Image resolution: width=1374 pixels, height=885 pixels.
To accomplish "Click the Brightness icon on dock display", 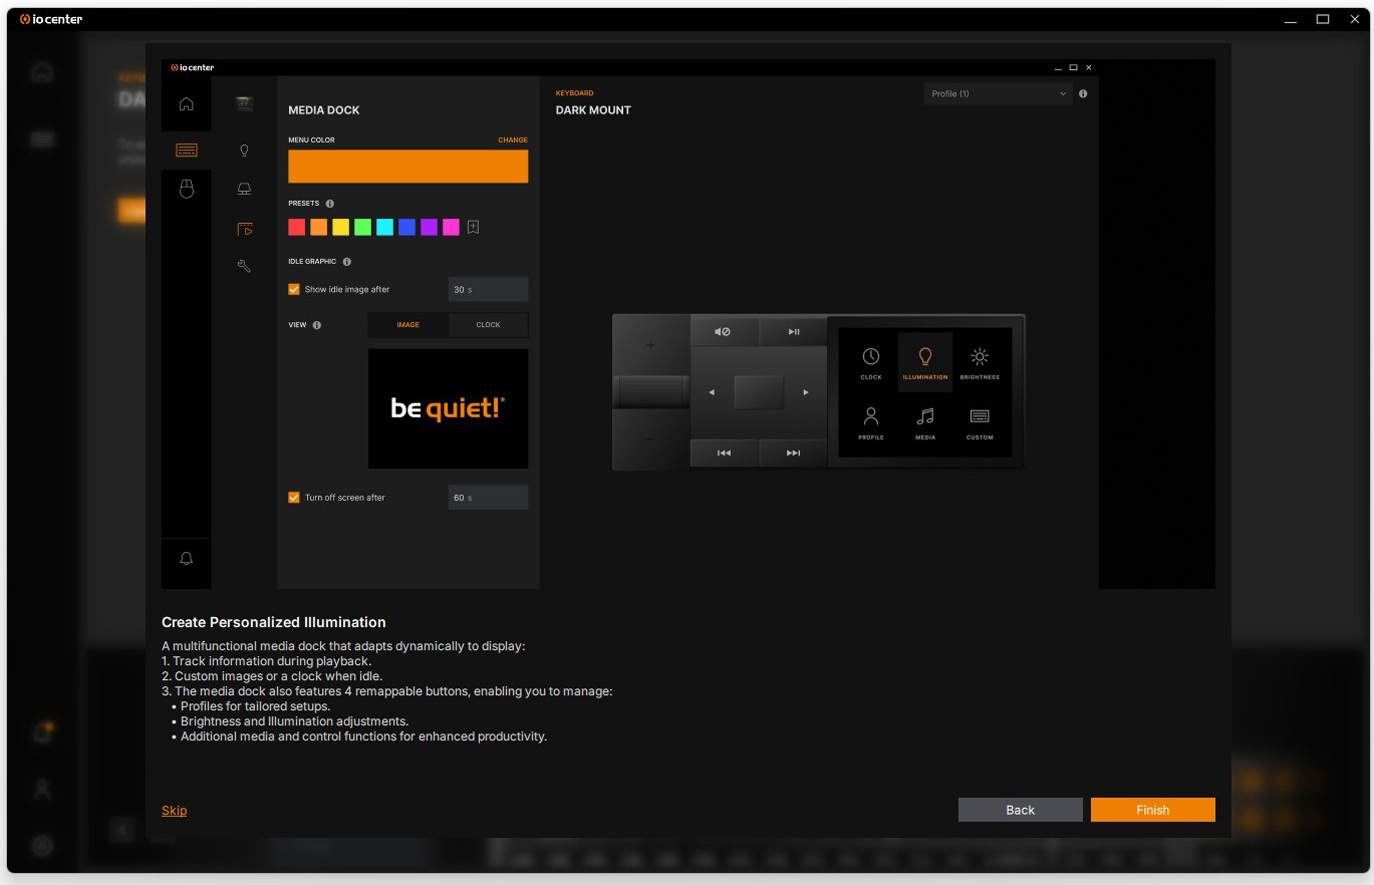I will pos(979,361).
